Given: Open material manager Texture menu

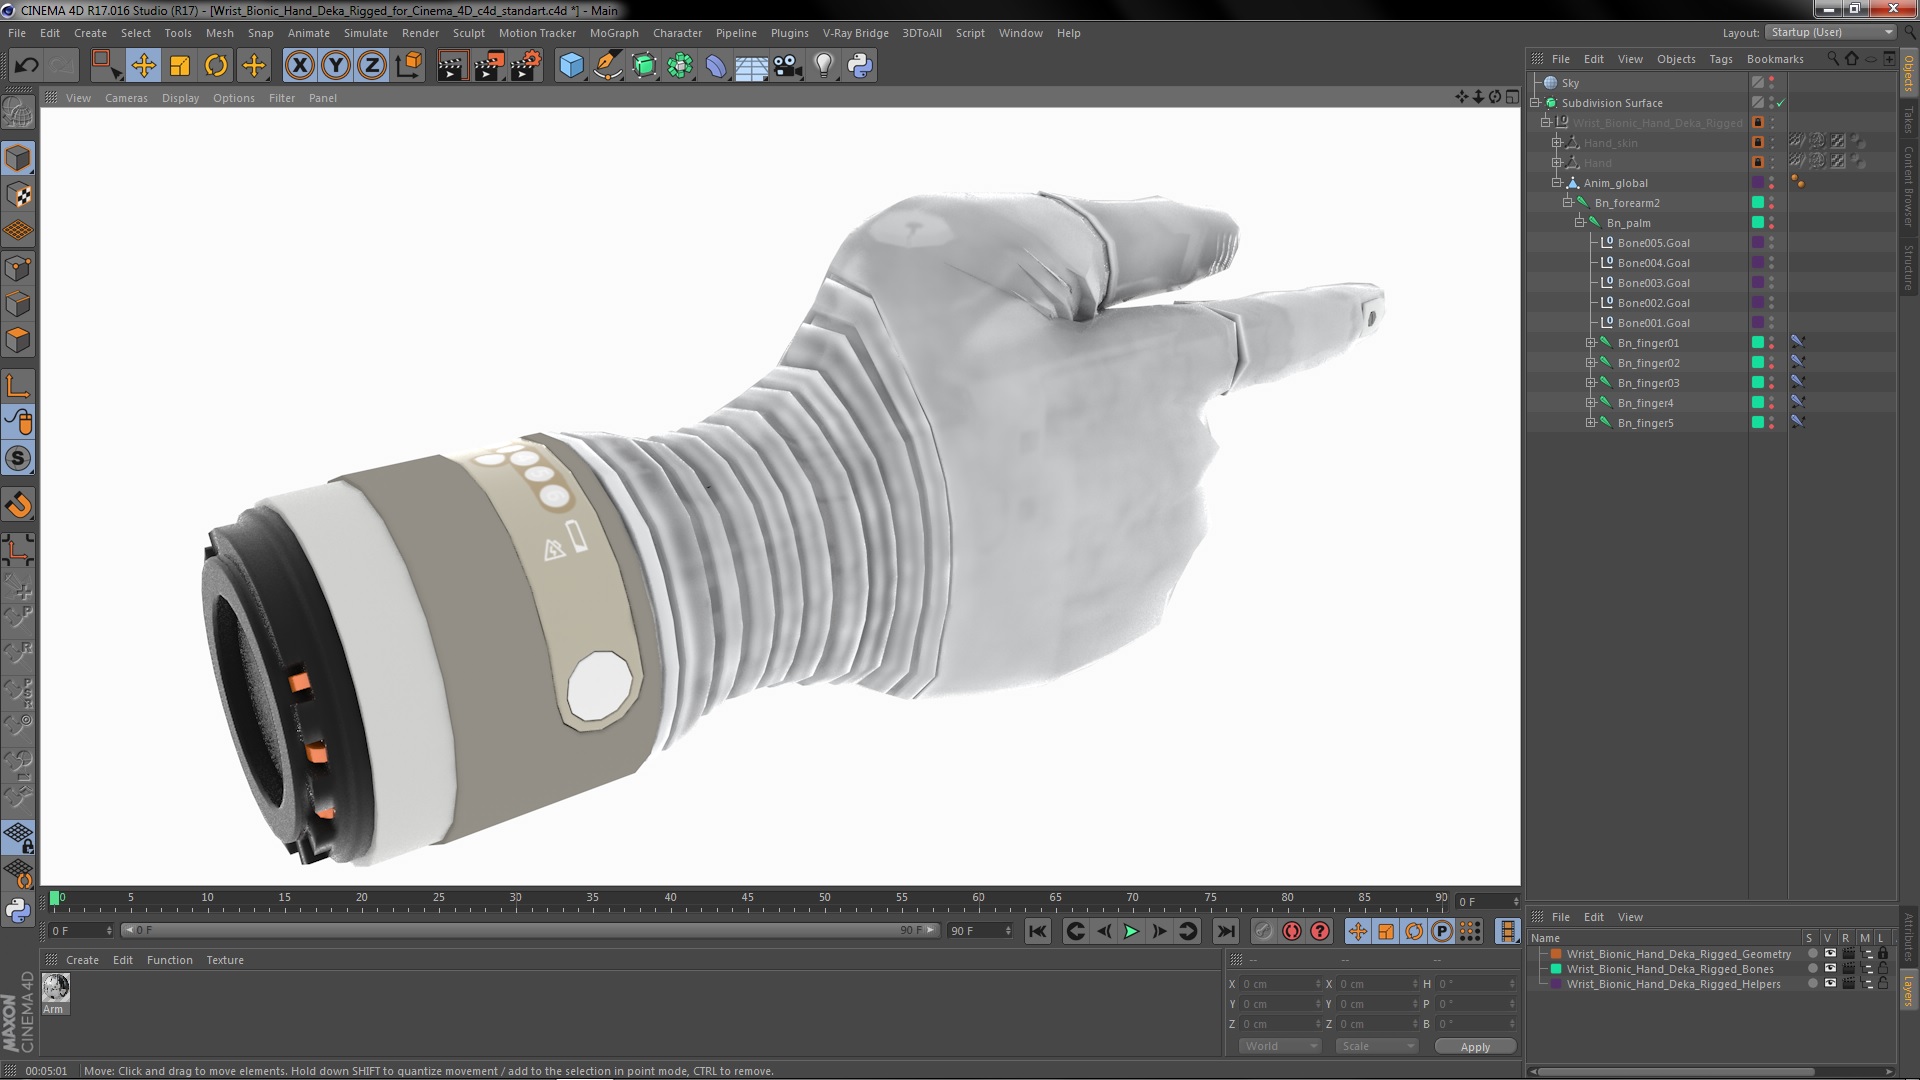Looking at the screenshot, I should tap(225, 960).
